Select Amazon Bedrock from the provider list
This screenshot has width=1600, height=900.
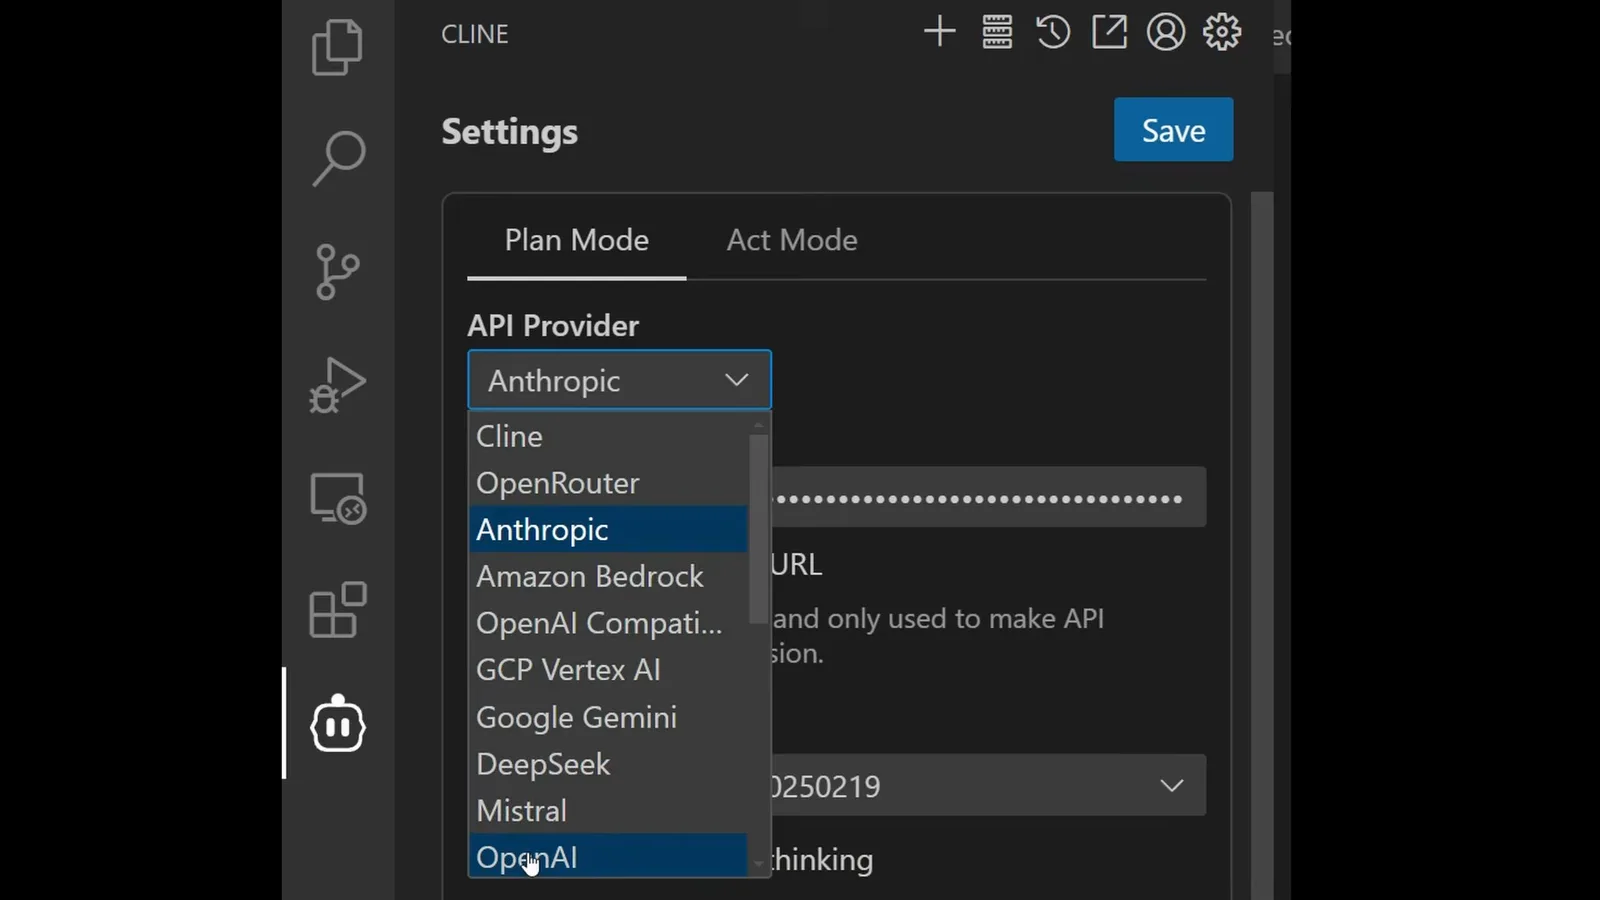pyautogui.click(x=608, y=577)
